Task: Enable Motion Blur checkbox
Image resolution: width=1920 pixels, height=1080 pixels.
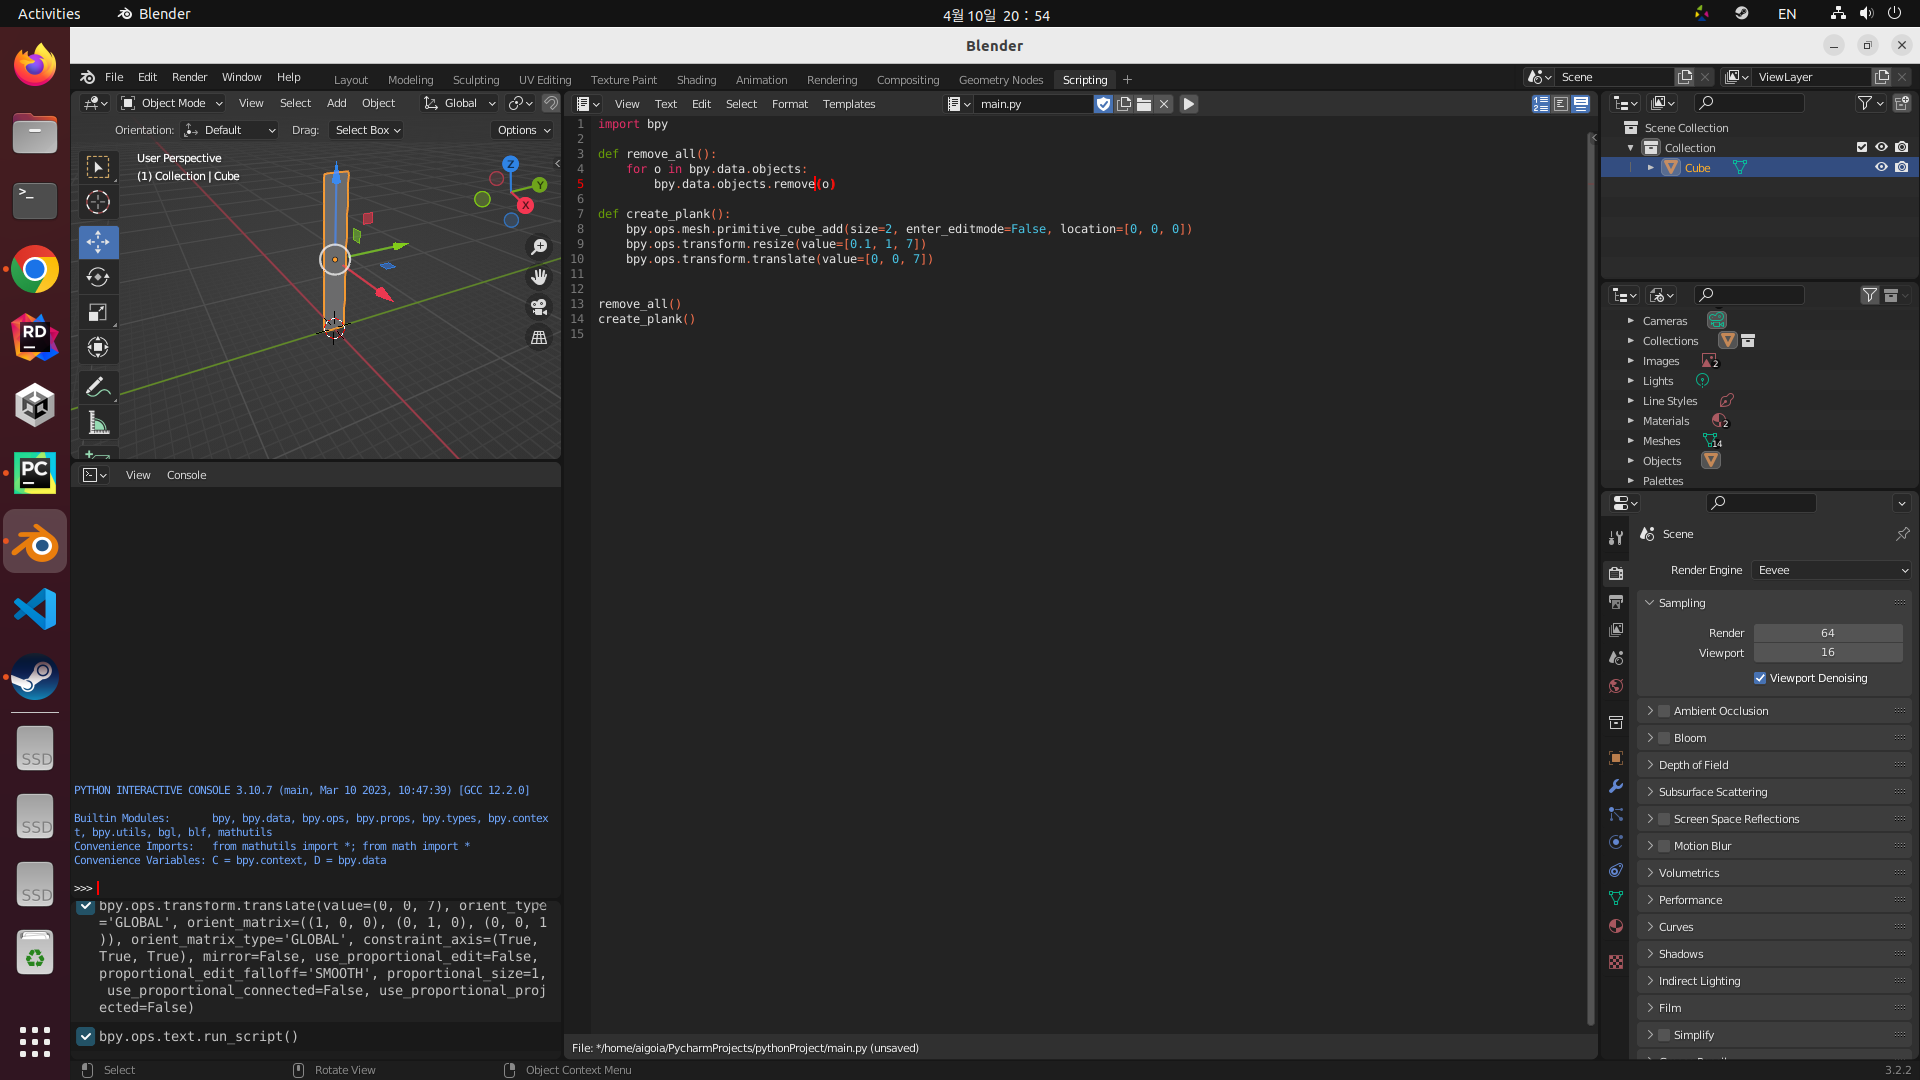Action: 1664,846
